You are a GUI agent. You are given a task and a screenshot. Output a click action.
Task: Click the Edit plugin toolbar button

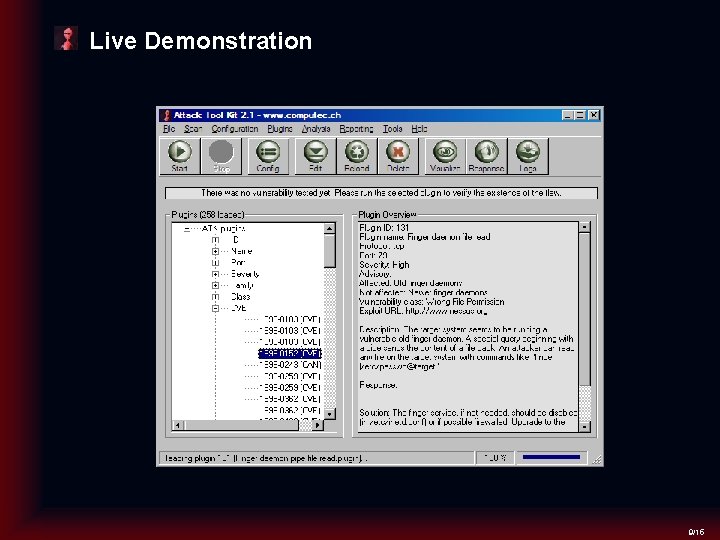click(x=315, y=156)
